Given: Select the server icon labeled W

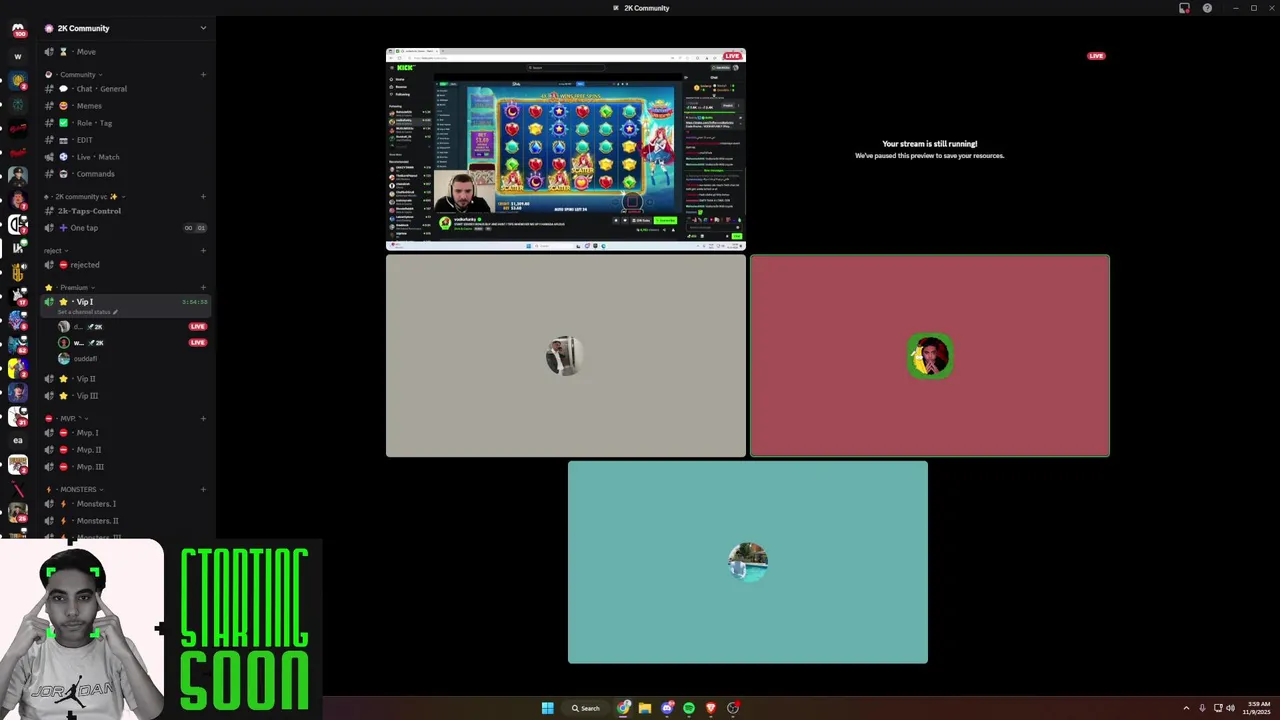Looking at the screenshot, I should click(18, 57).
